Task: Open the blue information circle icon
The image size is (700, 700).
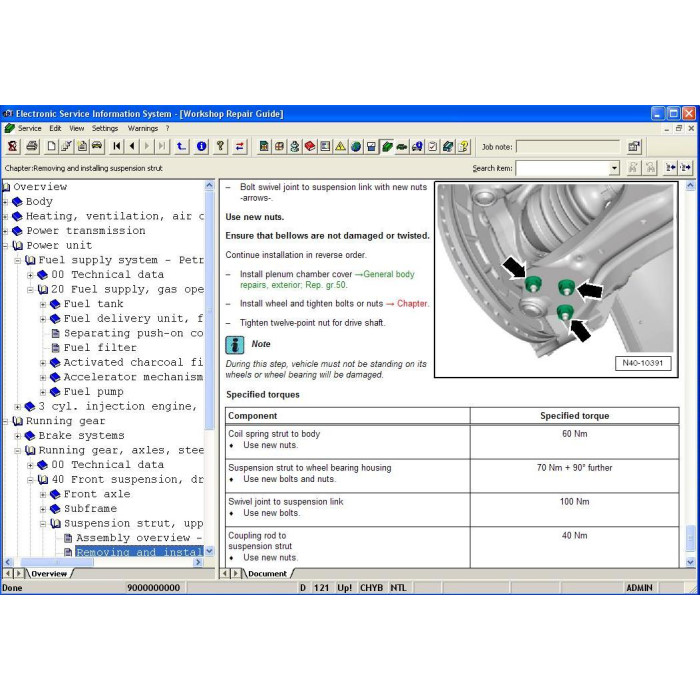Action: pyautogui.click(x=201, y=146)
